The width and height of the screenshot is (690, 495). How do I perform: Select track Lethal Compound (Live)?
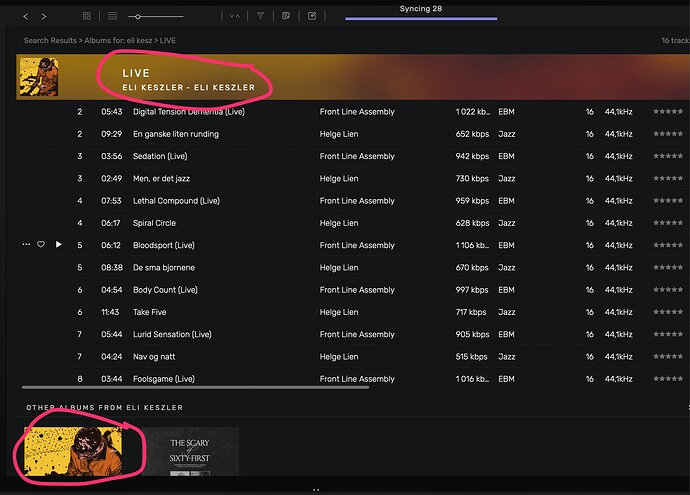pos(176,201)
